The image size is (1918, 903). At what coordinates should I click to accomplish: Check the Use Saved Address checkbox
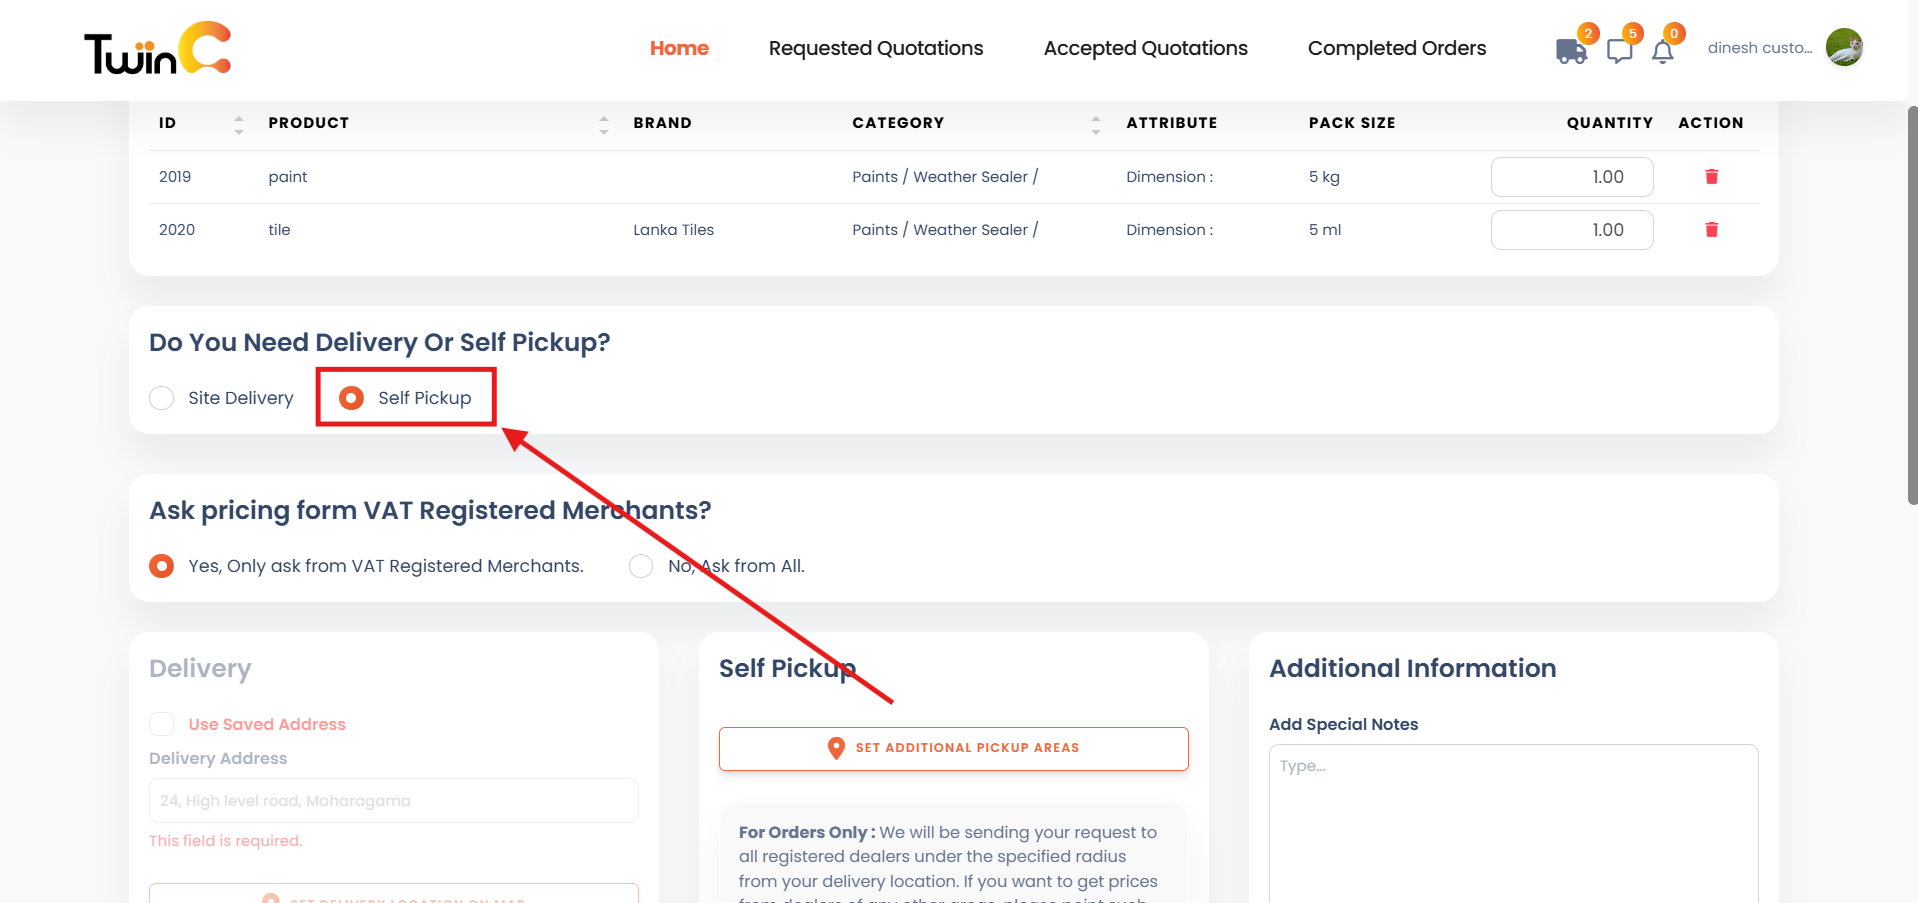pyautogui.click(x=162, y=724)
